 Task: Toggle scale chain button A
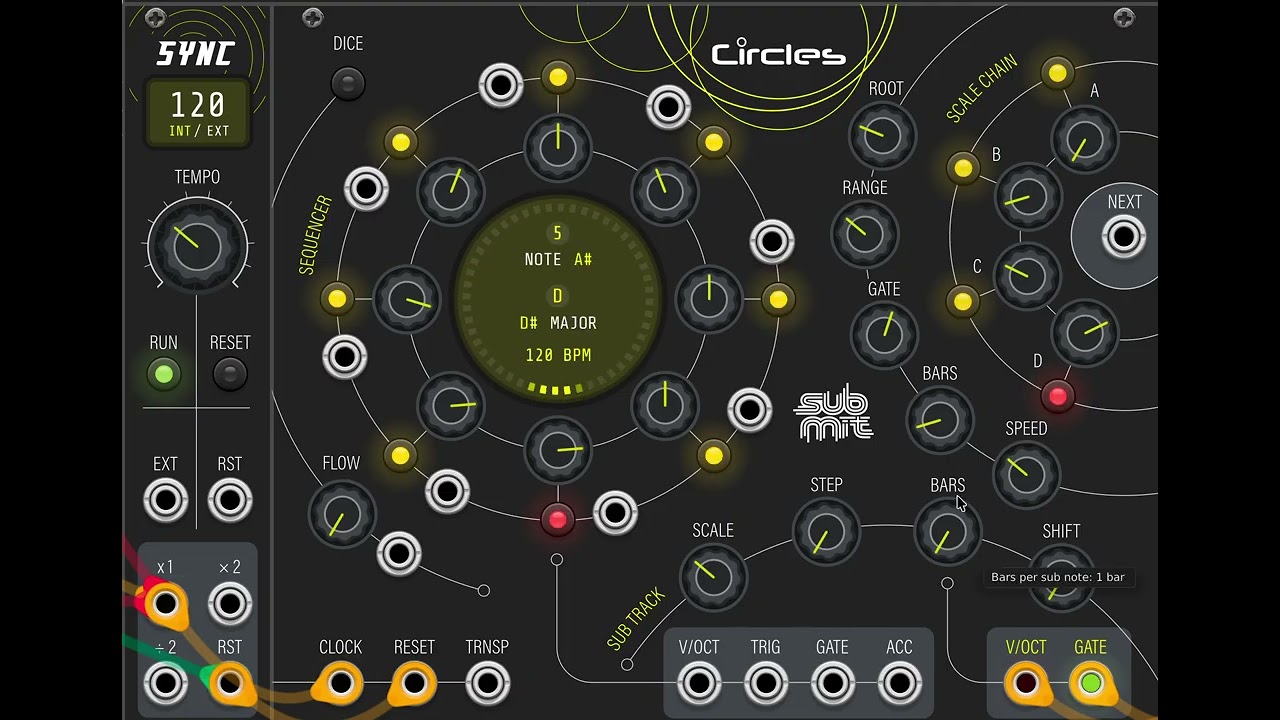(x=1057, y=72)
